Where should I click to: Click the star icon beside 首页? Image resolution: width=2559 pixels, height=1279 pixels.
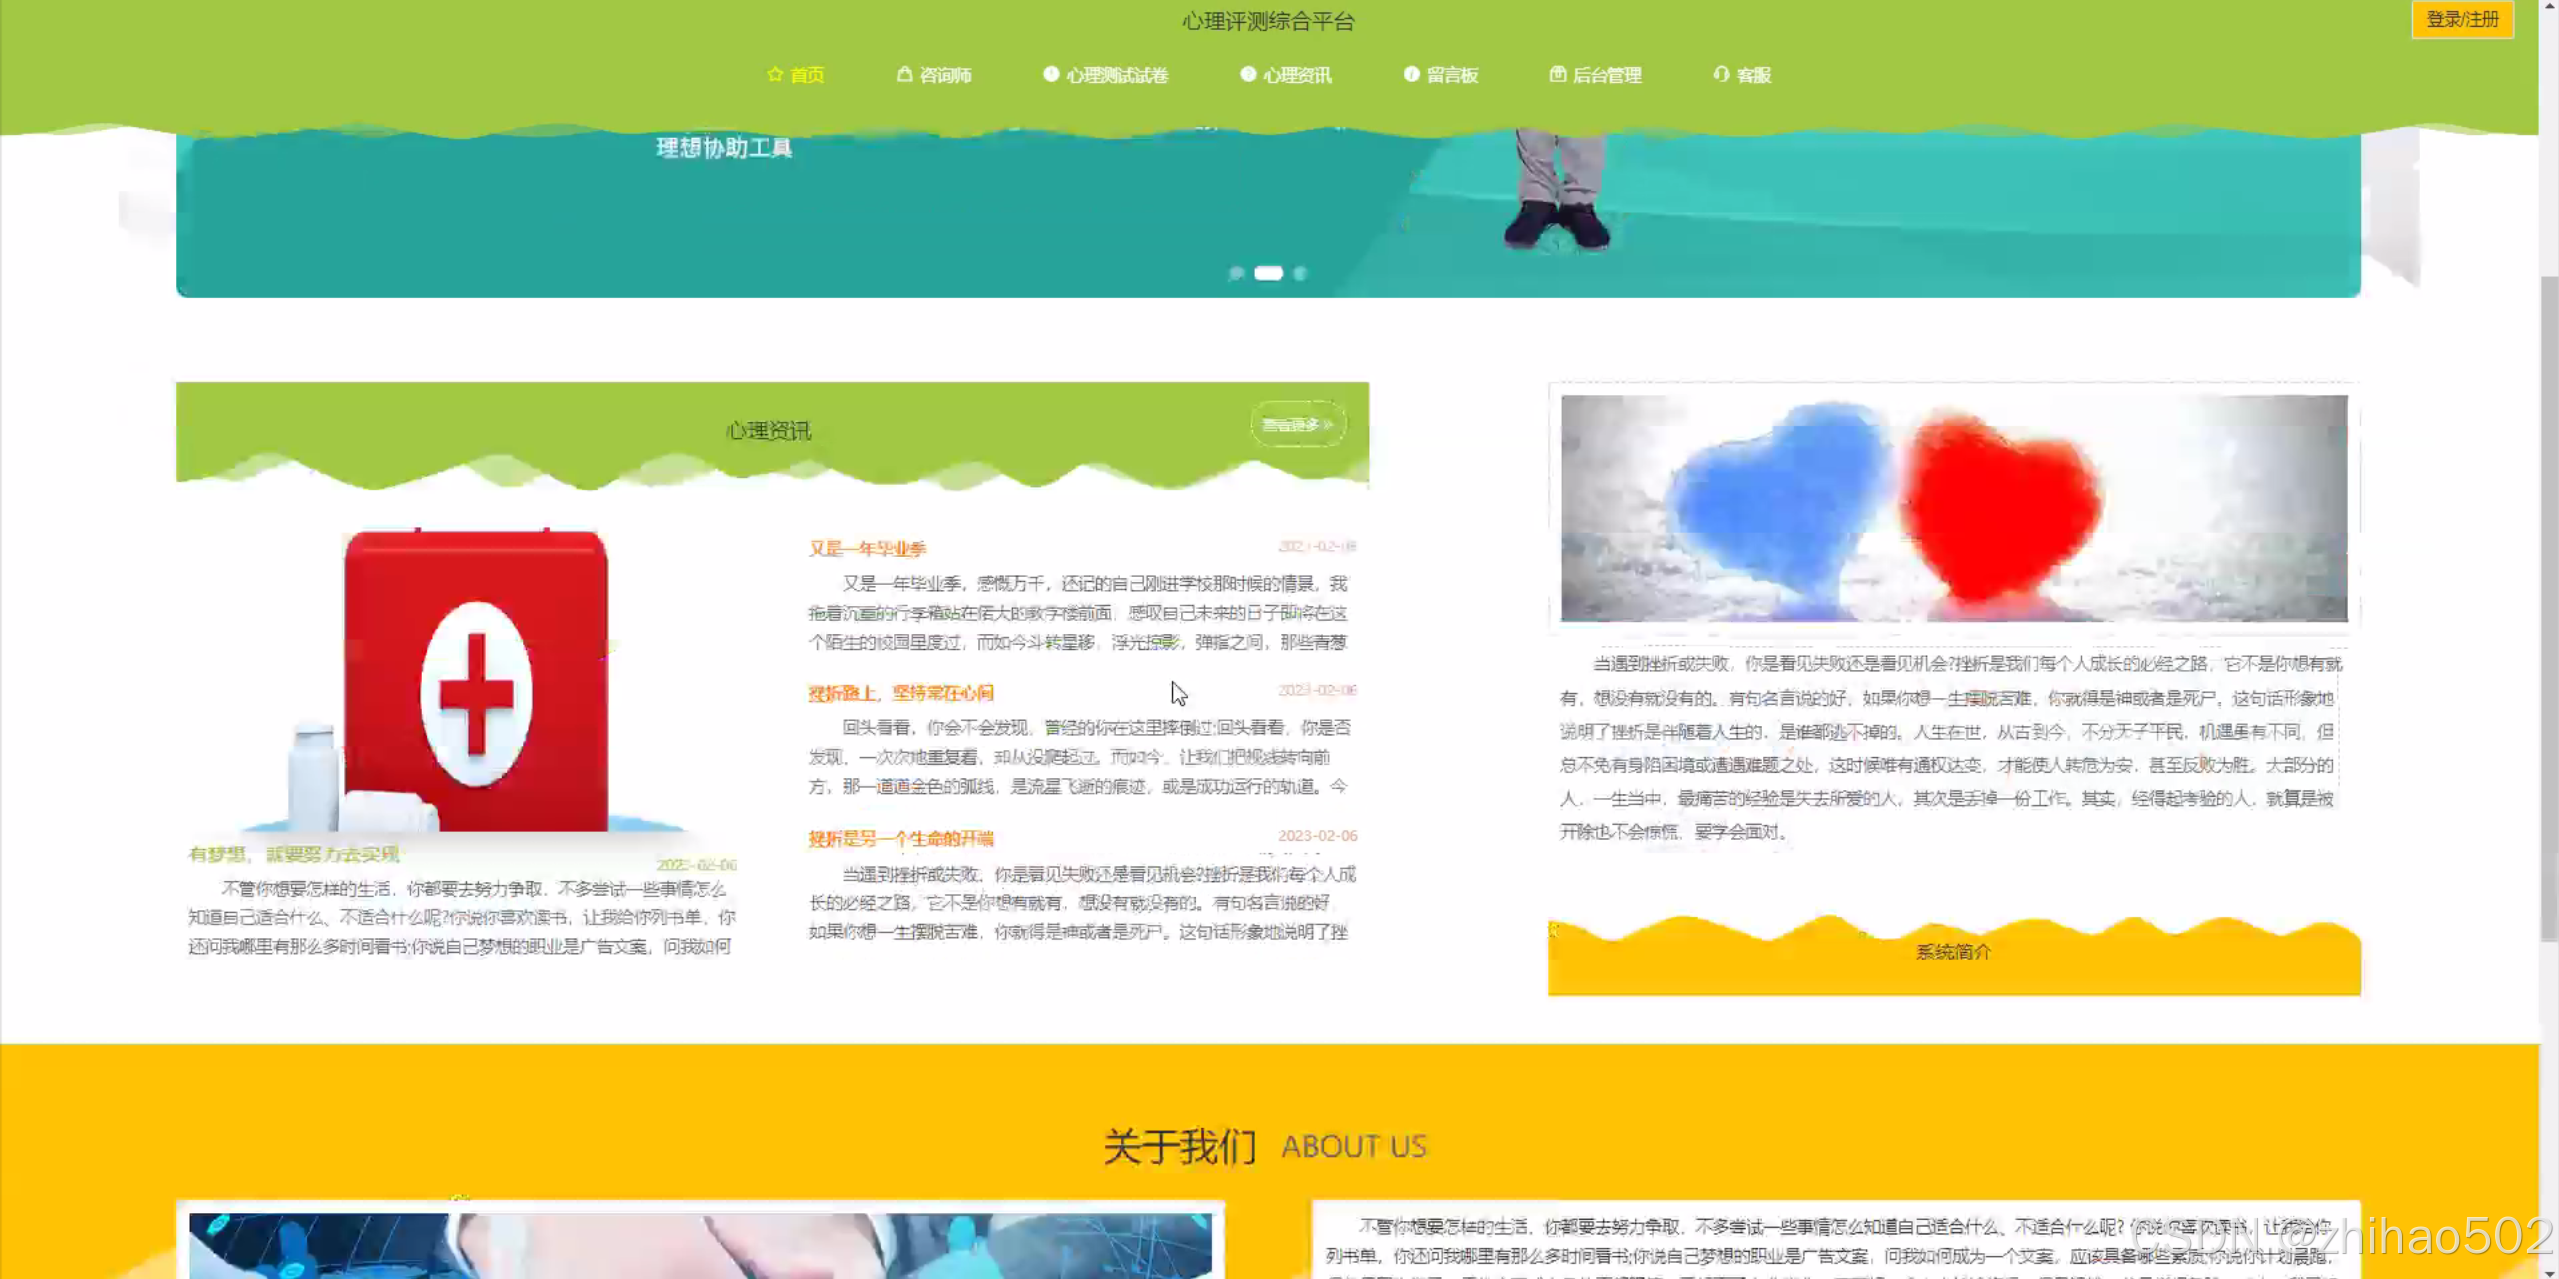click(775, 75)
